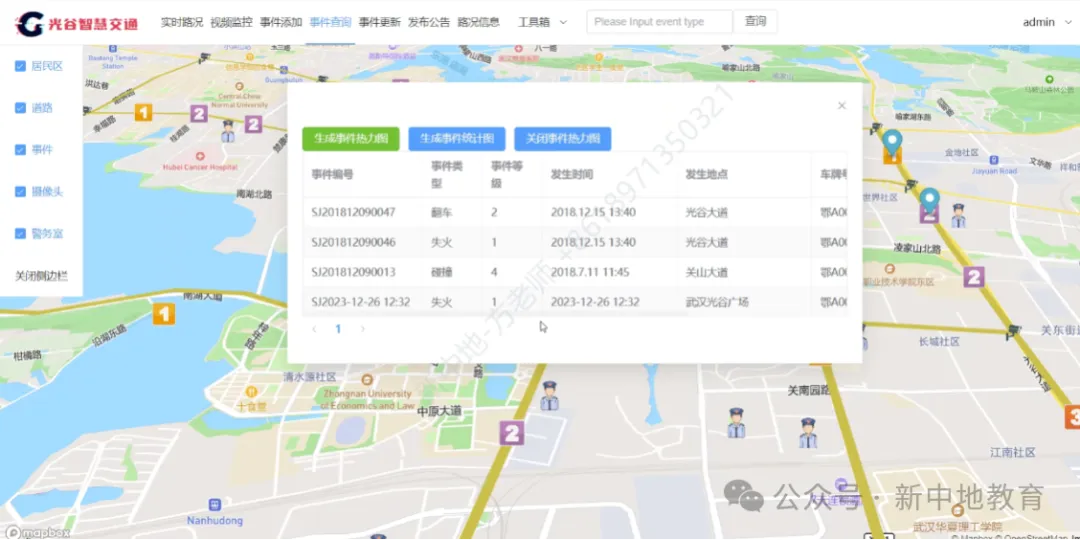
Task: Click the 关山大道 location cell
Action: pyautogui.click(x=707, y=272)
